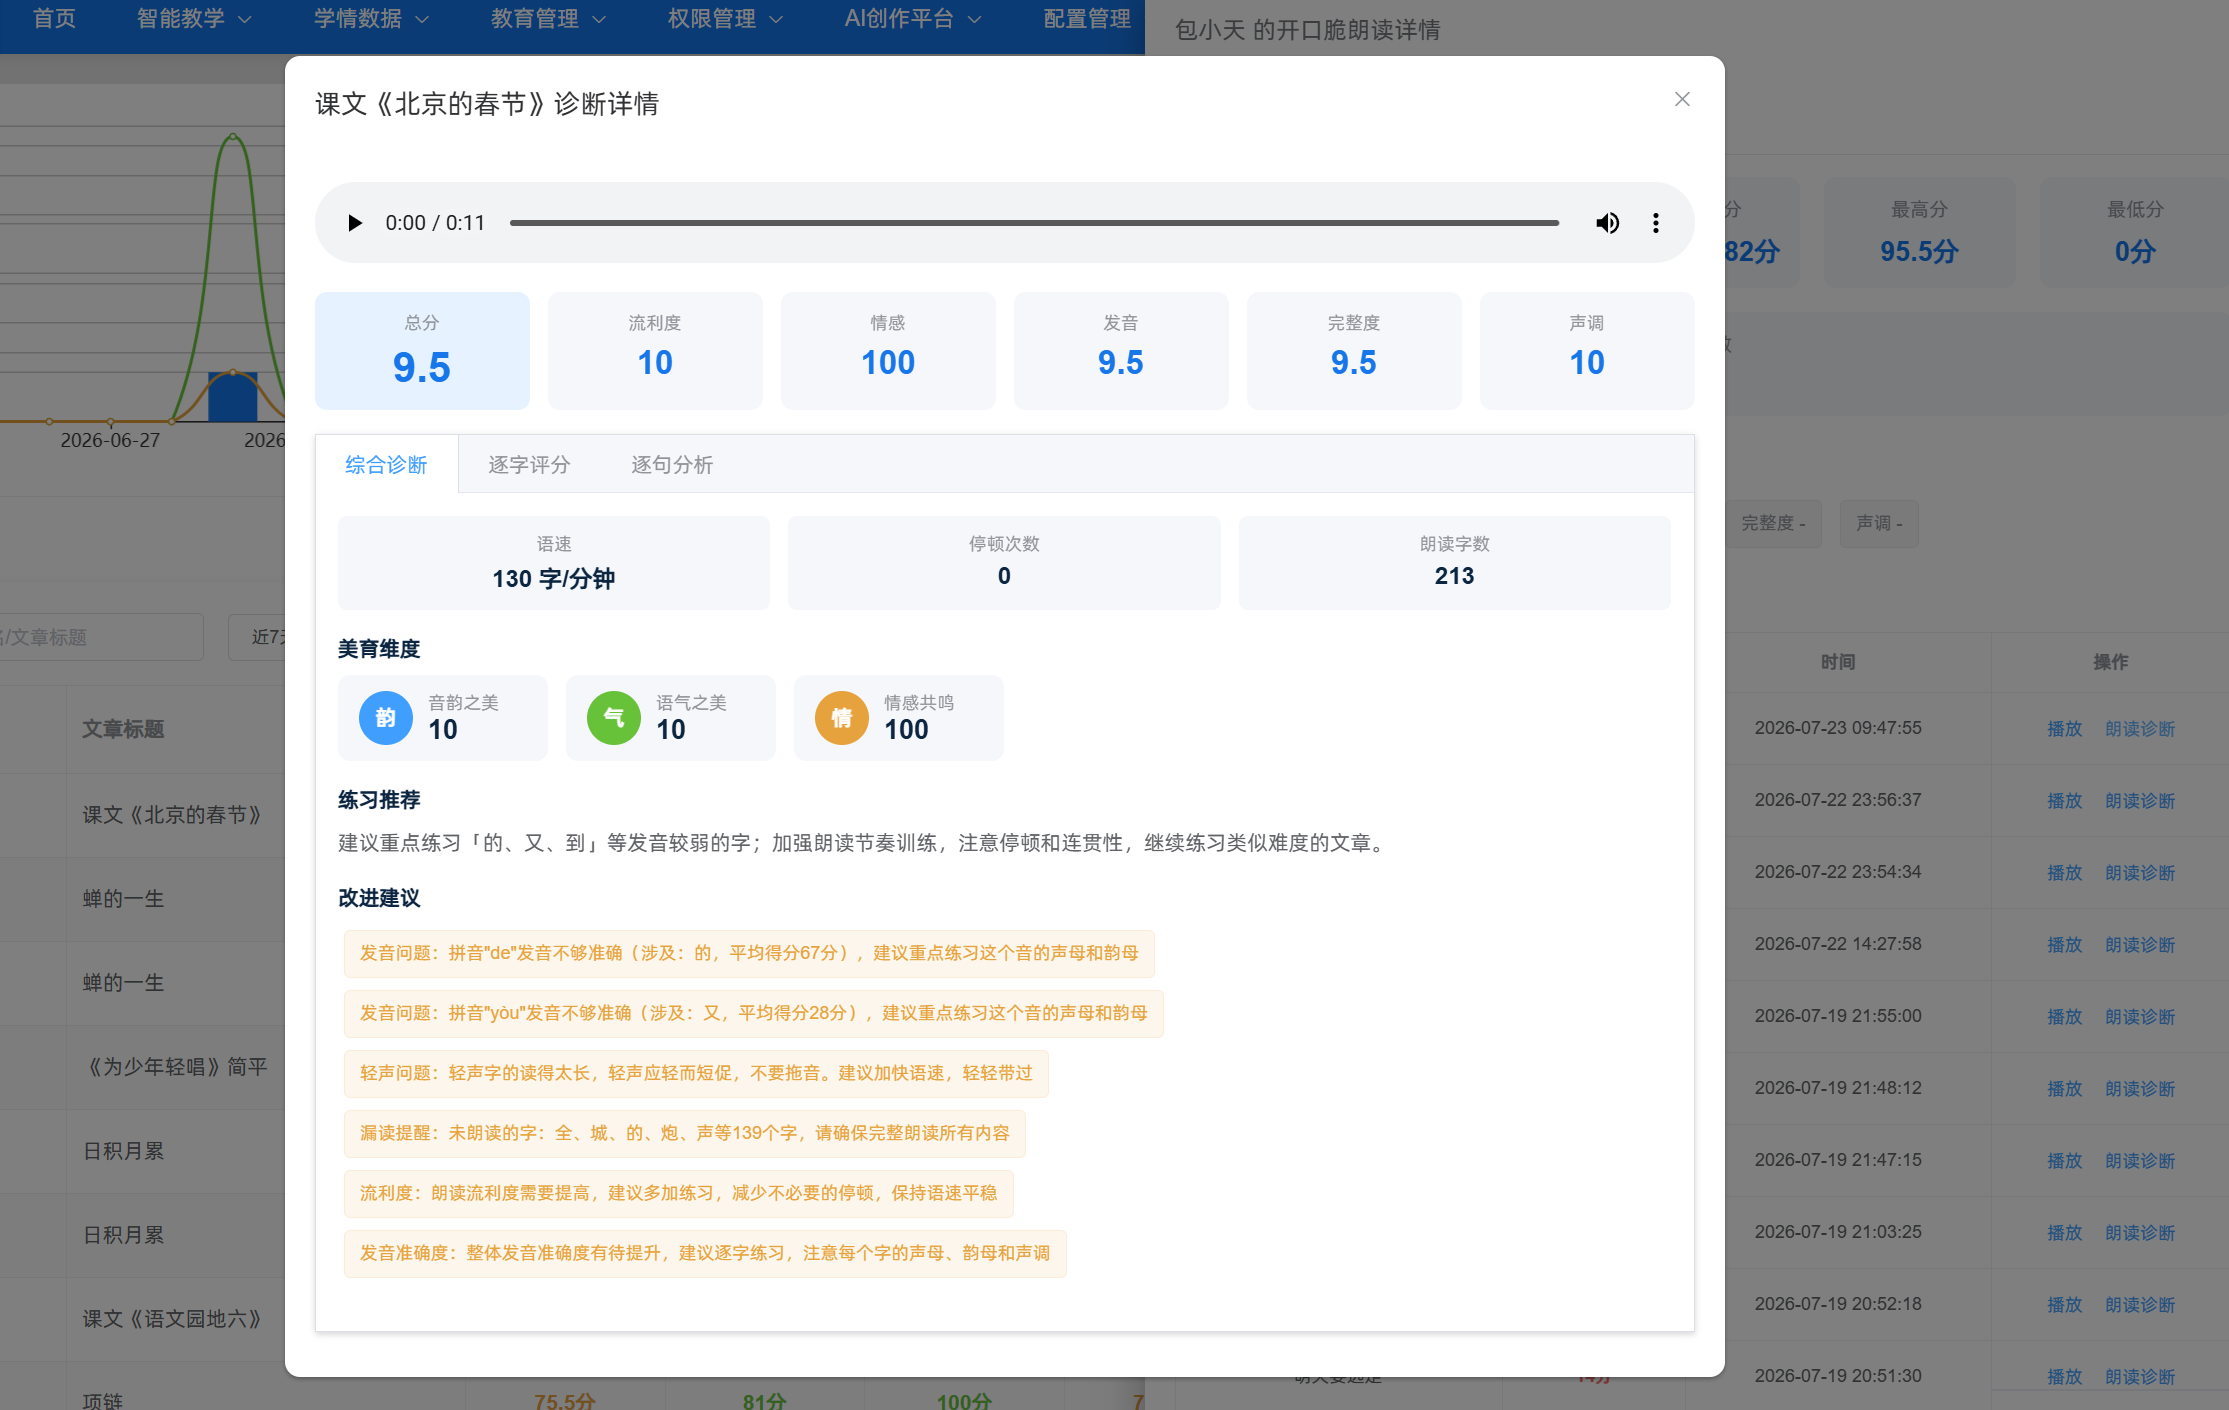Open 朗读诊断 for 2026-07-19 21:55:00 record
This screenshot has width=2229, height=1410.
point(2140,1017)
